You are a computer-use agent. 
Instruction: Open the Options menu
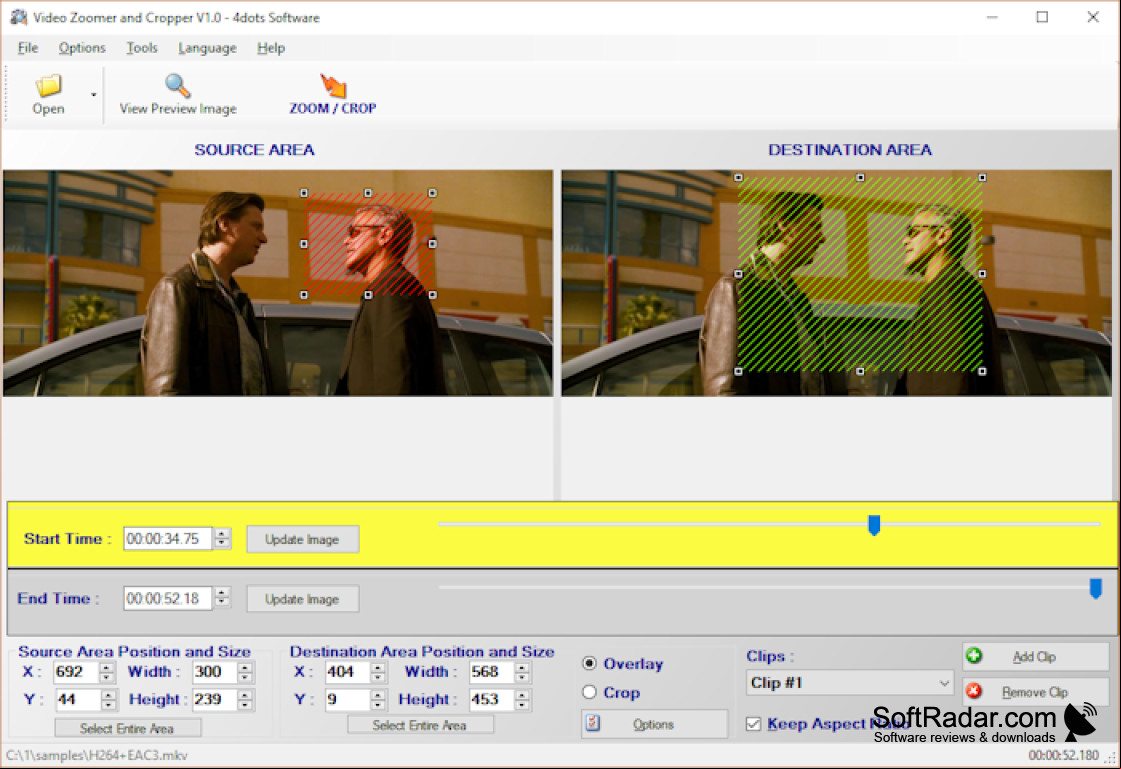pos(82,48)
